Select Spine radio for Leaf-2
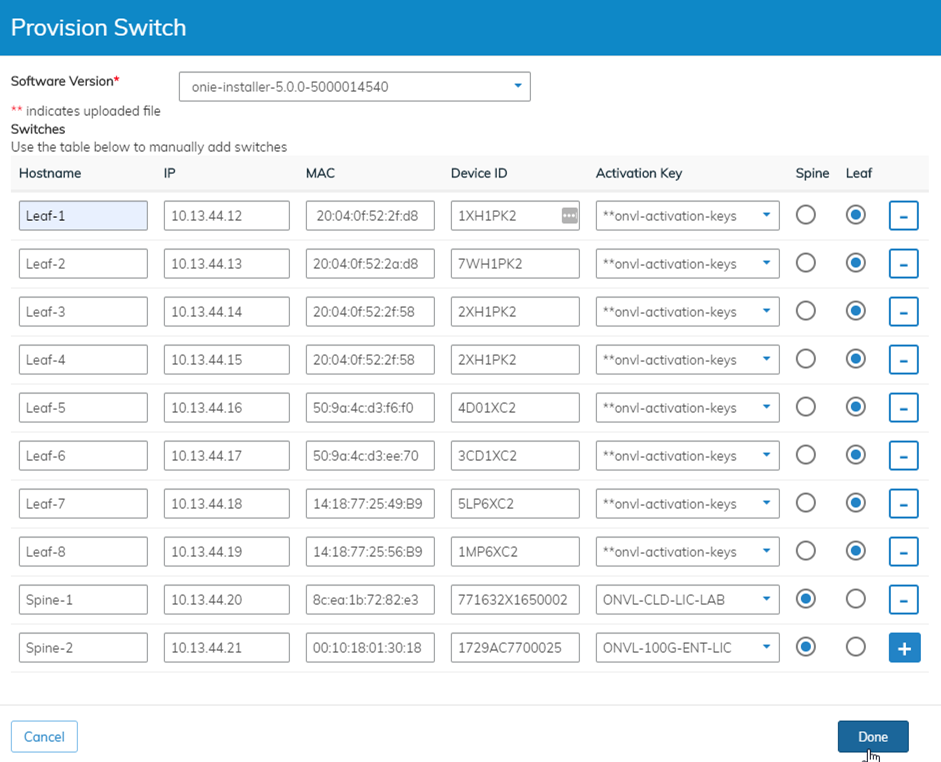This screenshot has width=941, height=762. pyautogui.click(x=805, y=263)
